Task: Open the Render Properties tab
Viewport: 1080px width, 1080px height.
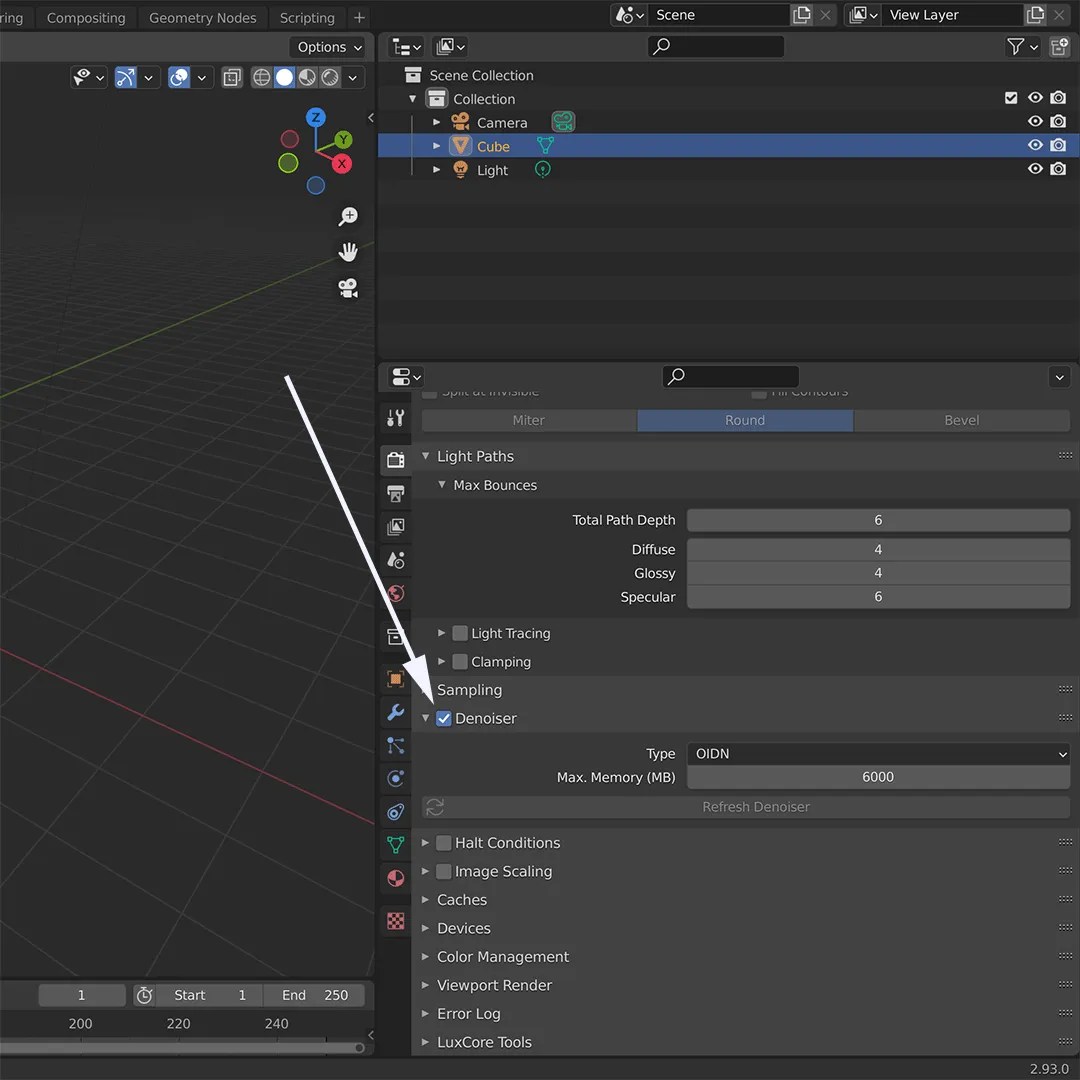Action: pyautogui.click(x=395, y=460)
